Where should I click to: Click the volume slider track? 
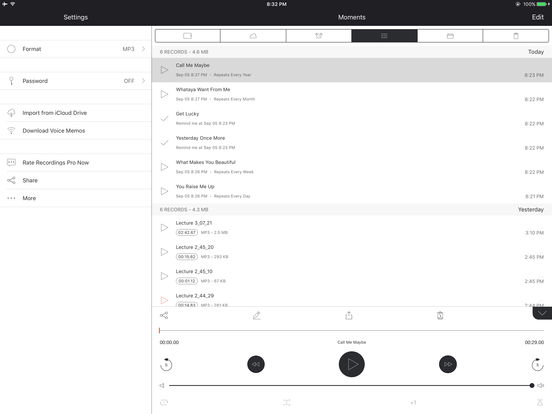click(x=350, y=385)
